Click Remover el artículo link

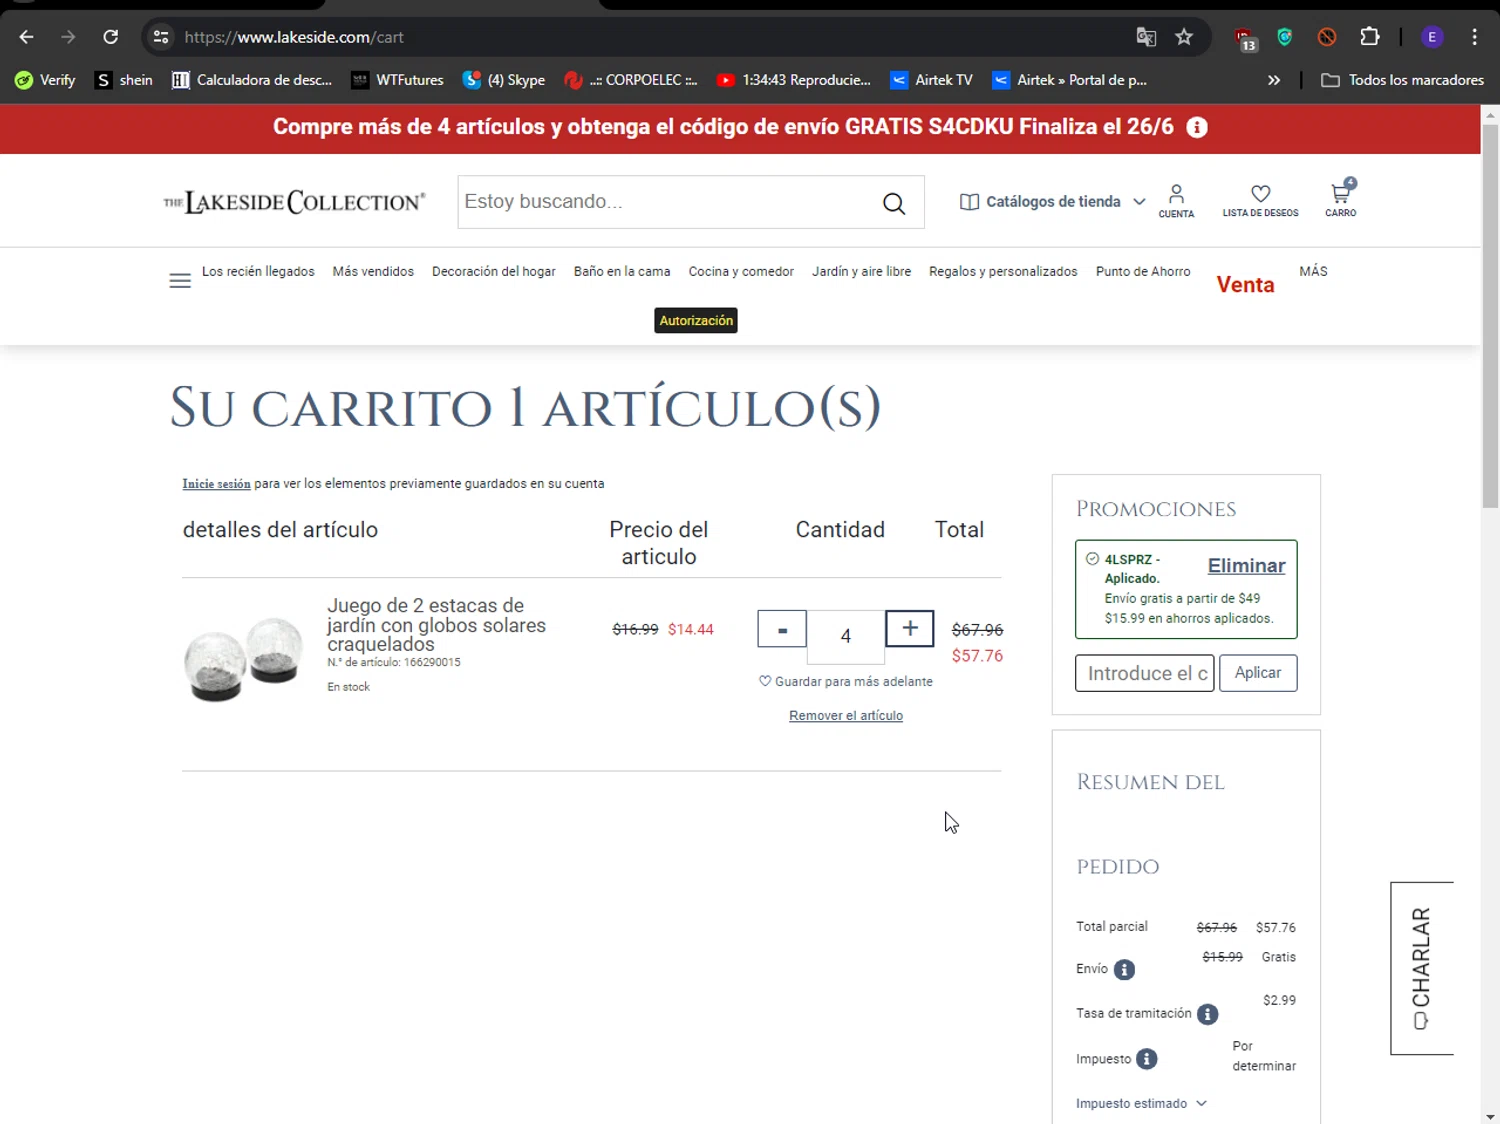click(846, 716)
